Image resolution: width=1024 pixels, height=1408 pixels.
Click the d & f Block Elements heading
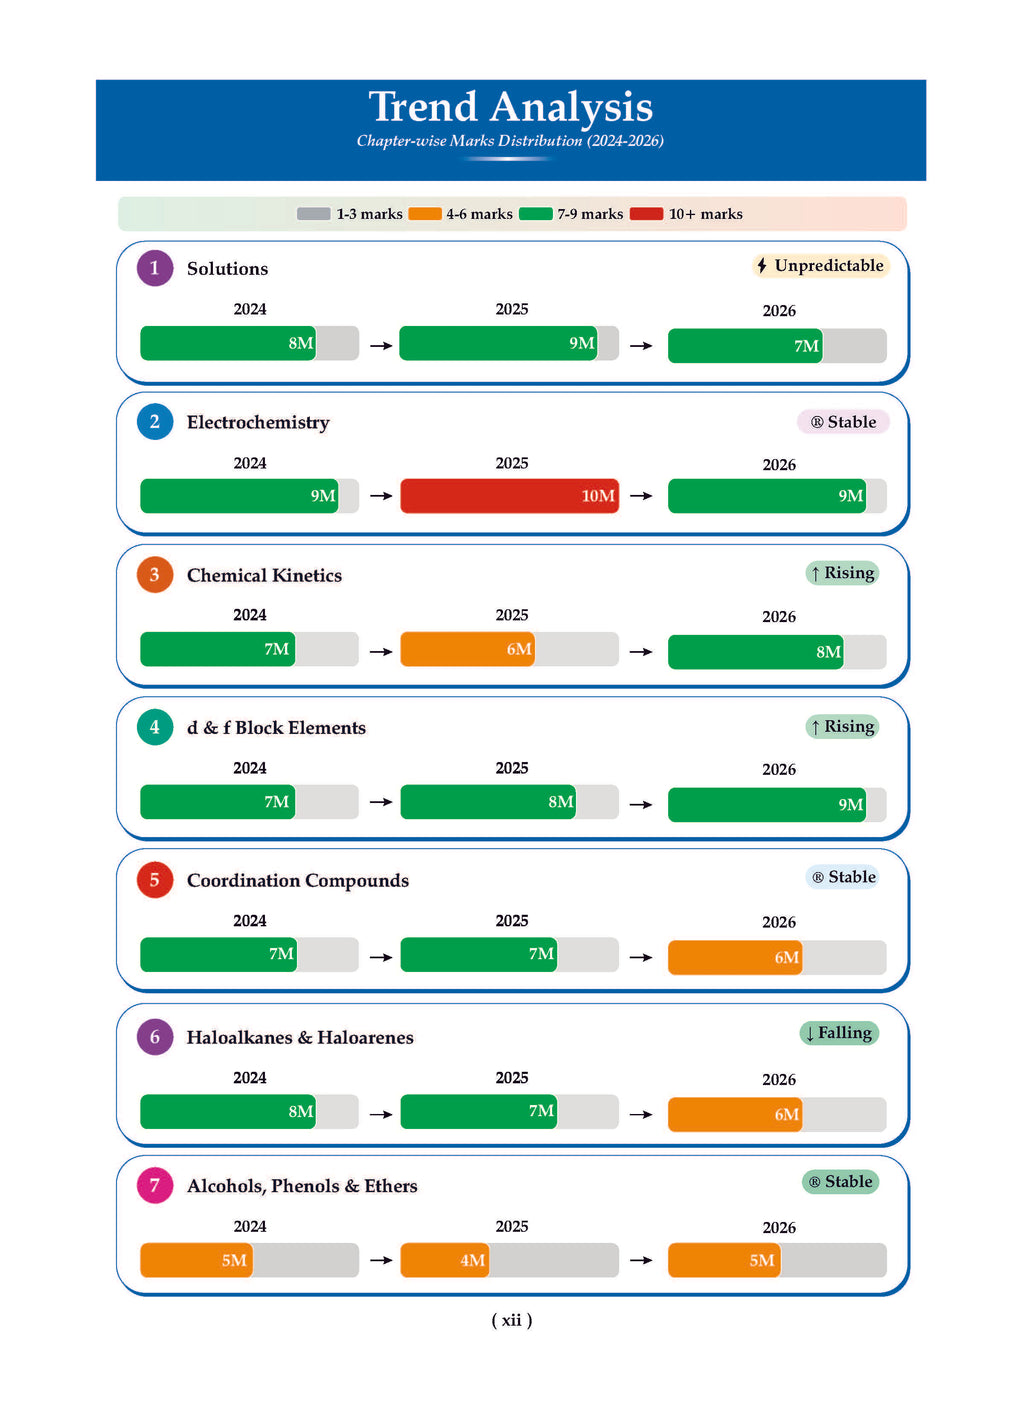(x=276, y=728)
